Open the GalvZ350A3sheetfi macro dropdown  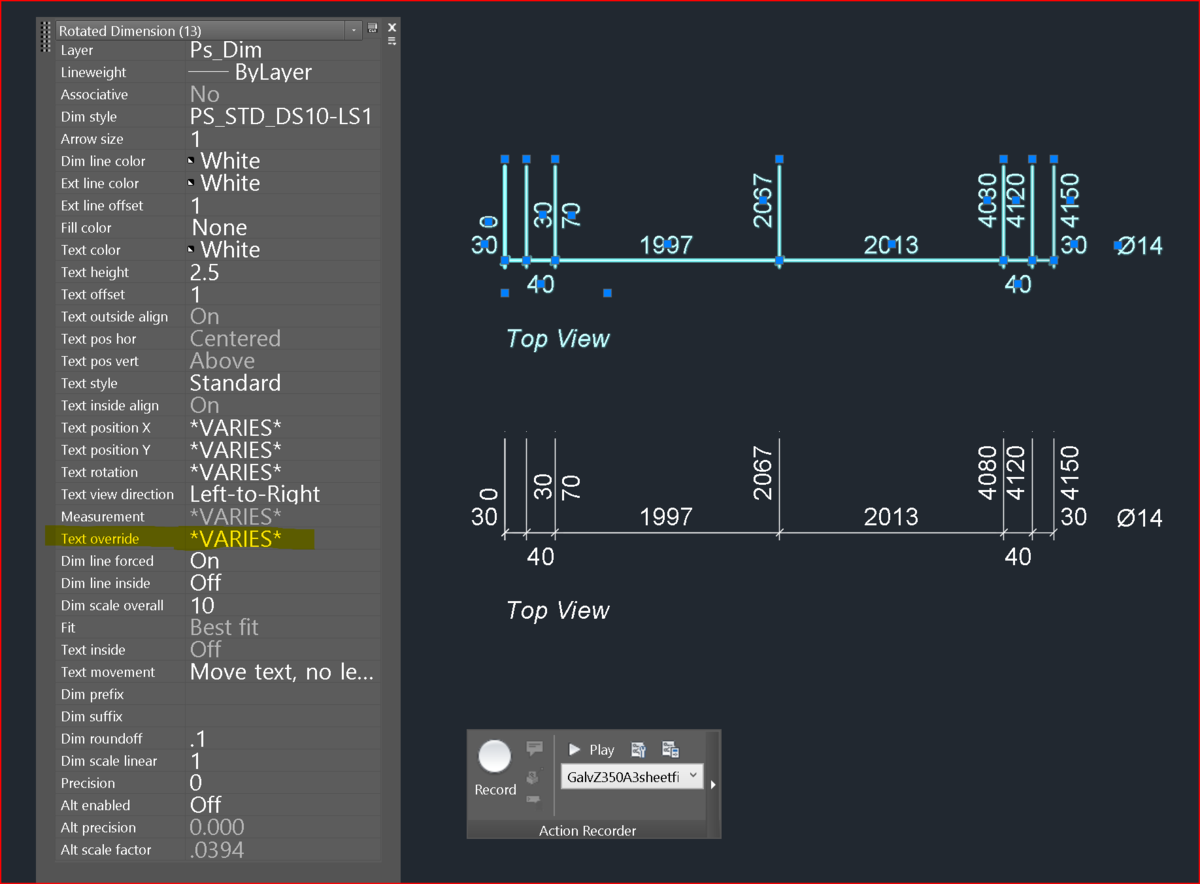632,776
